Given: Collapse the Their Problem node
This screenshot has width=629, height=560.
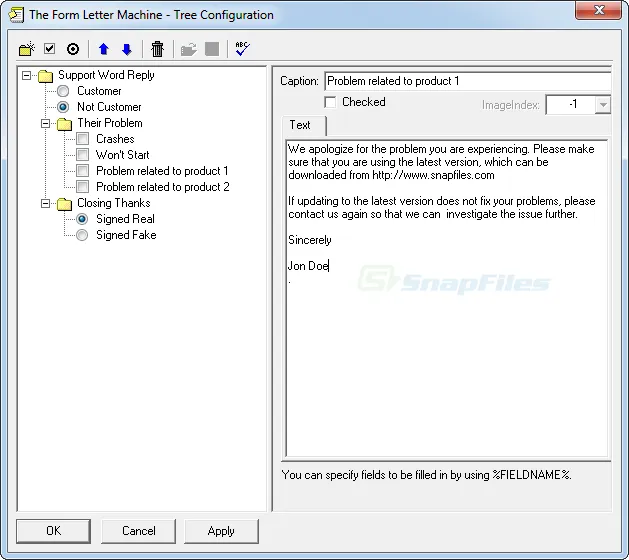Looking at the screenshot, I should [x=45, y=124].
